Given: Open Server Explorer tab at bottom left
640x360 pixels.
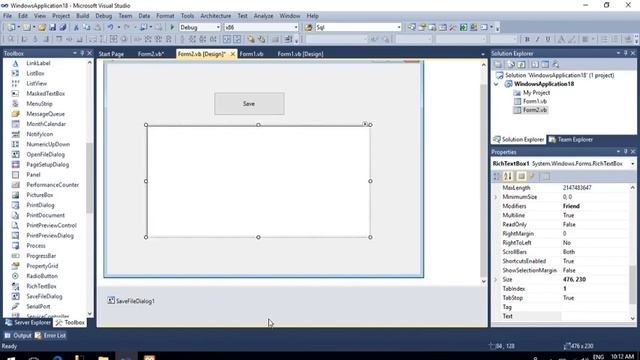Looking at the screenshot, I should (28, 322).
